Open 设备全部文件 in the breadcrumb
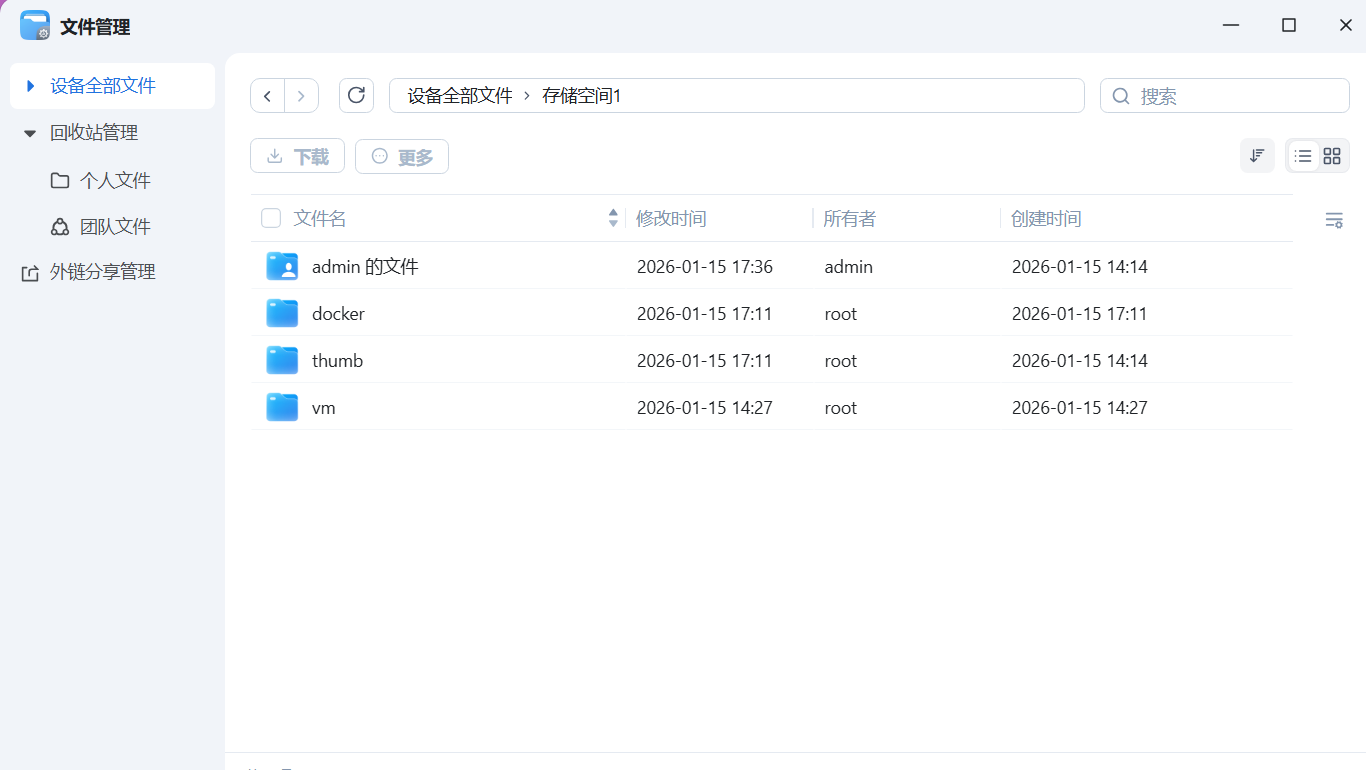Screen dimensions: 1366x770 click(x=459, y=95)
